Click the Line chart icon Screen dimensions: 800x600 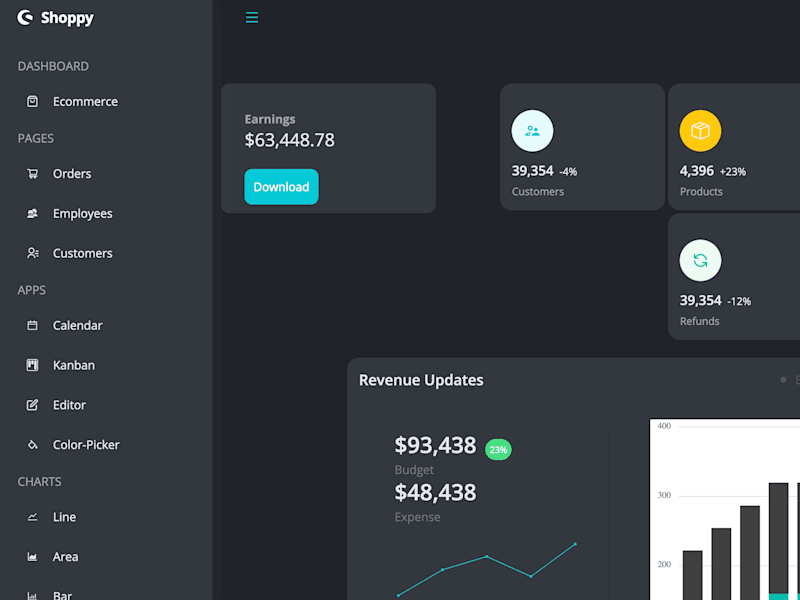coord(32,517)
